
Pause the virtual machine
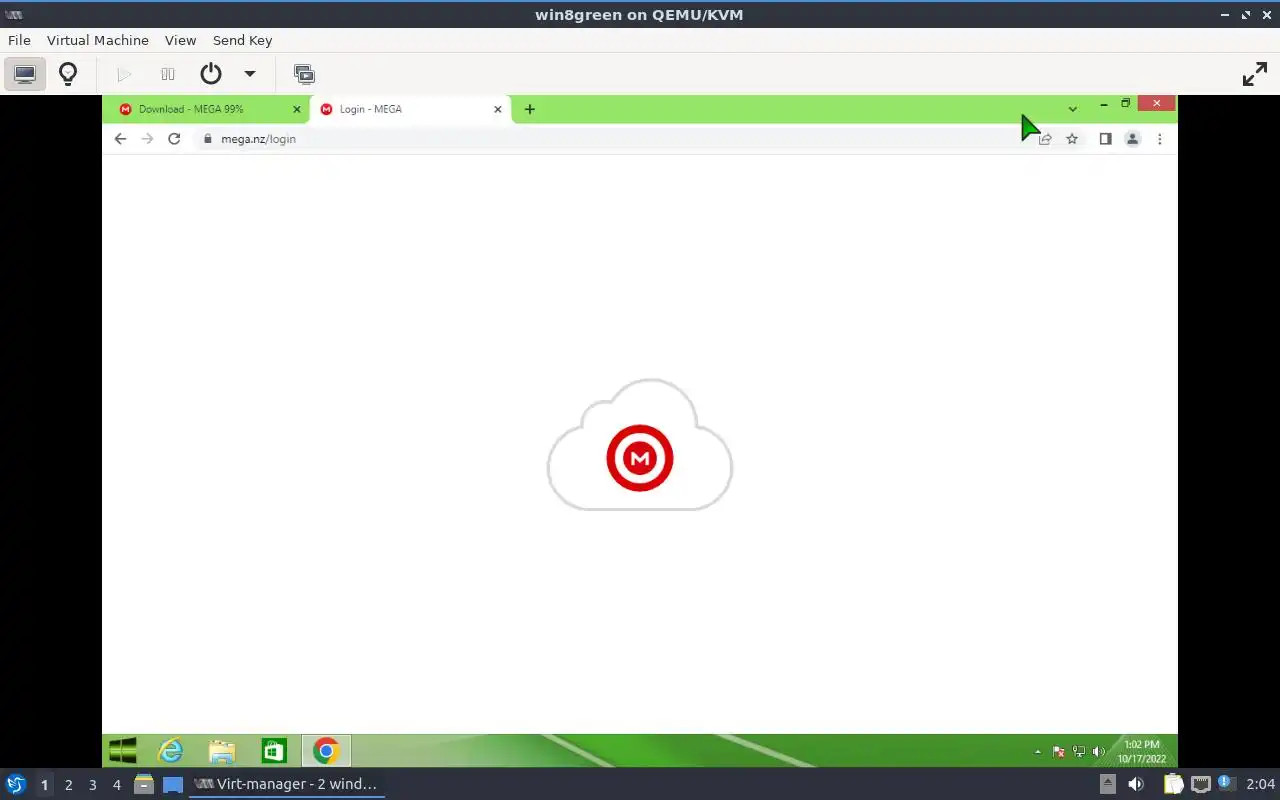[x=168, y=74]
